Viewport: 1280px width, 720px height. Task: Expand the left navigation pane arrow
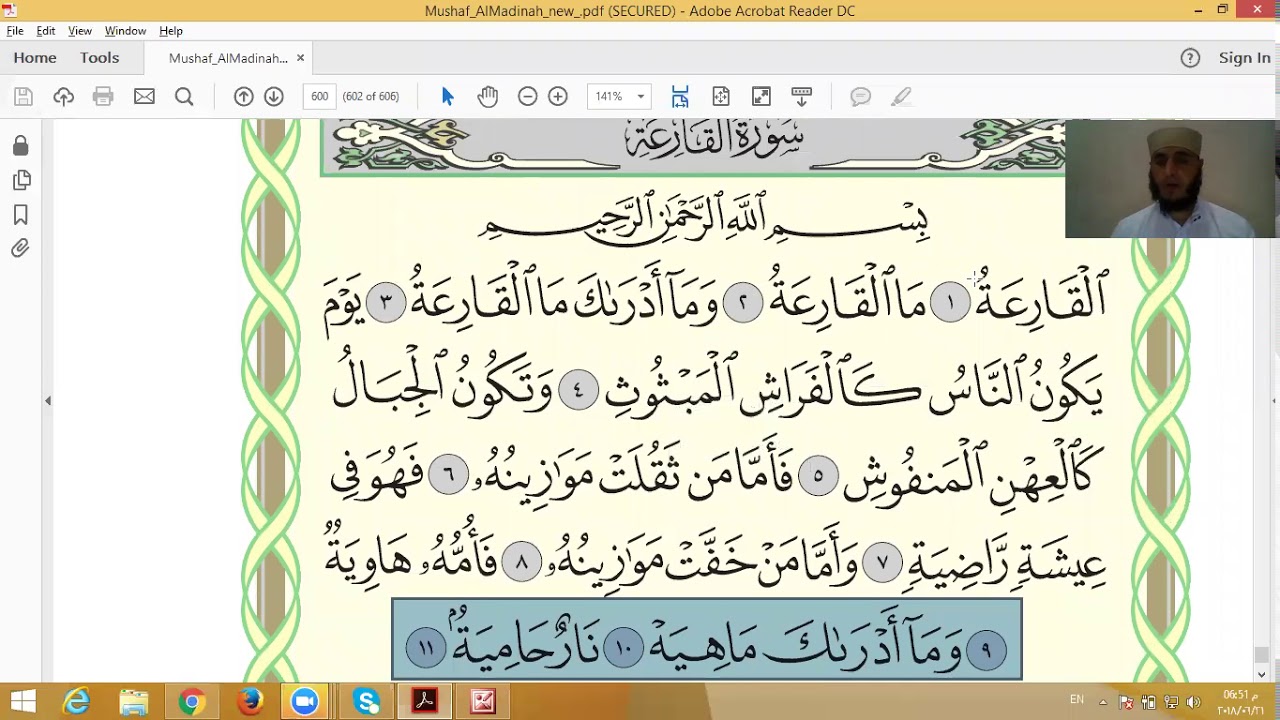tap(47, 400)
